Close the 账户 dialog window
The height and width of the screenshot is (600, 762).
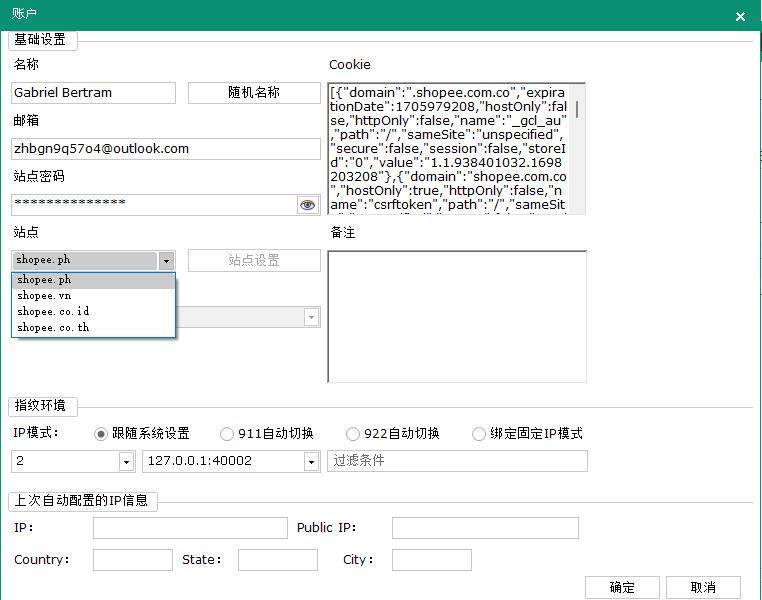point(740,16)
